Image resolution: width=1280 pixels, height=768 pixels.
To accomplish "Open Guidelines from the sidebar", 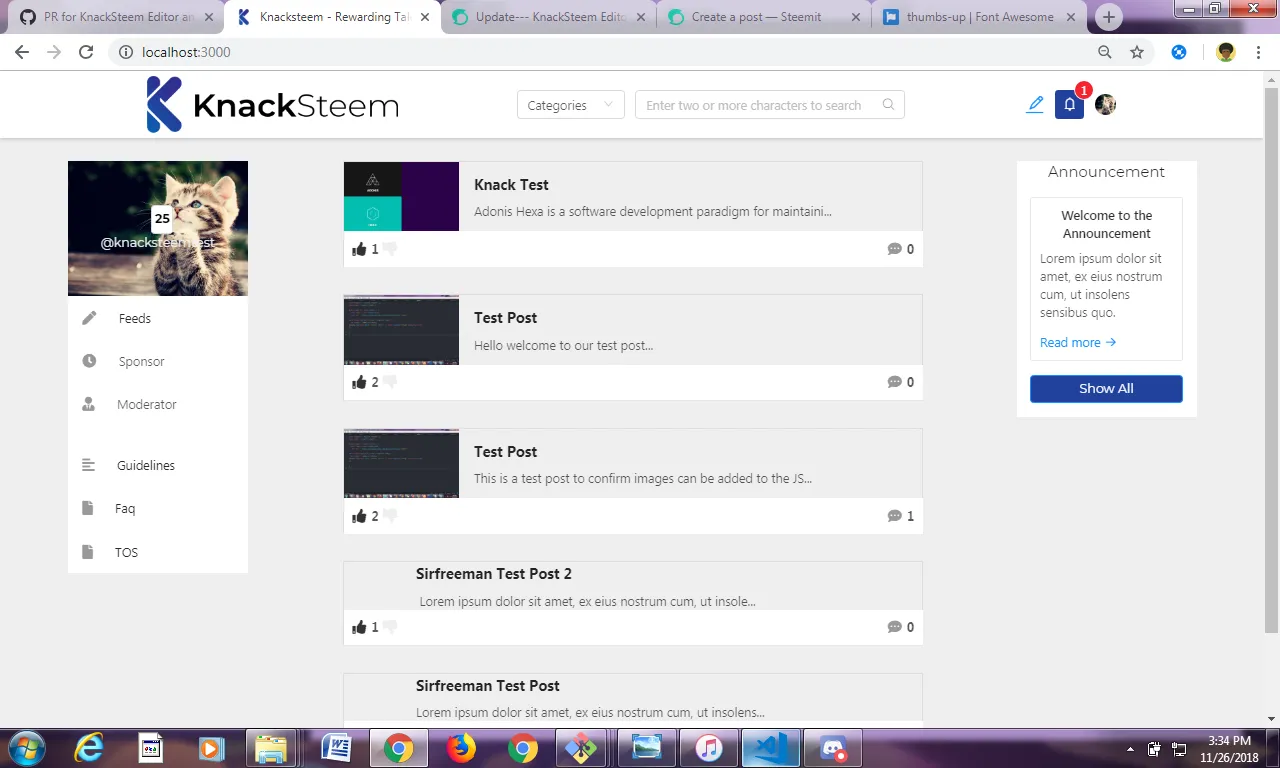I will (146, 465).
